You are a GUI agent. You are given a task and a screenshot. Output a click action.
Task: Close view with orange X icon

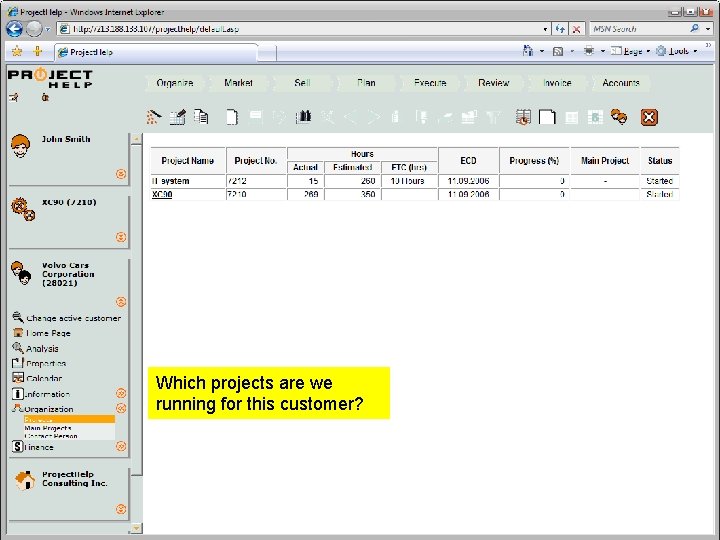pos(649,117)
